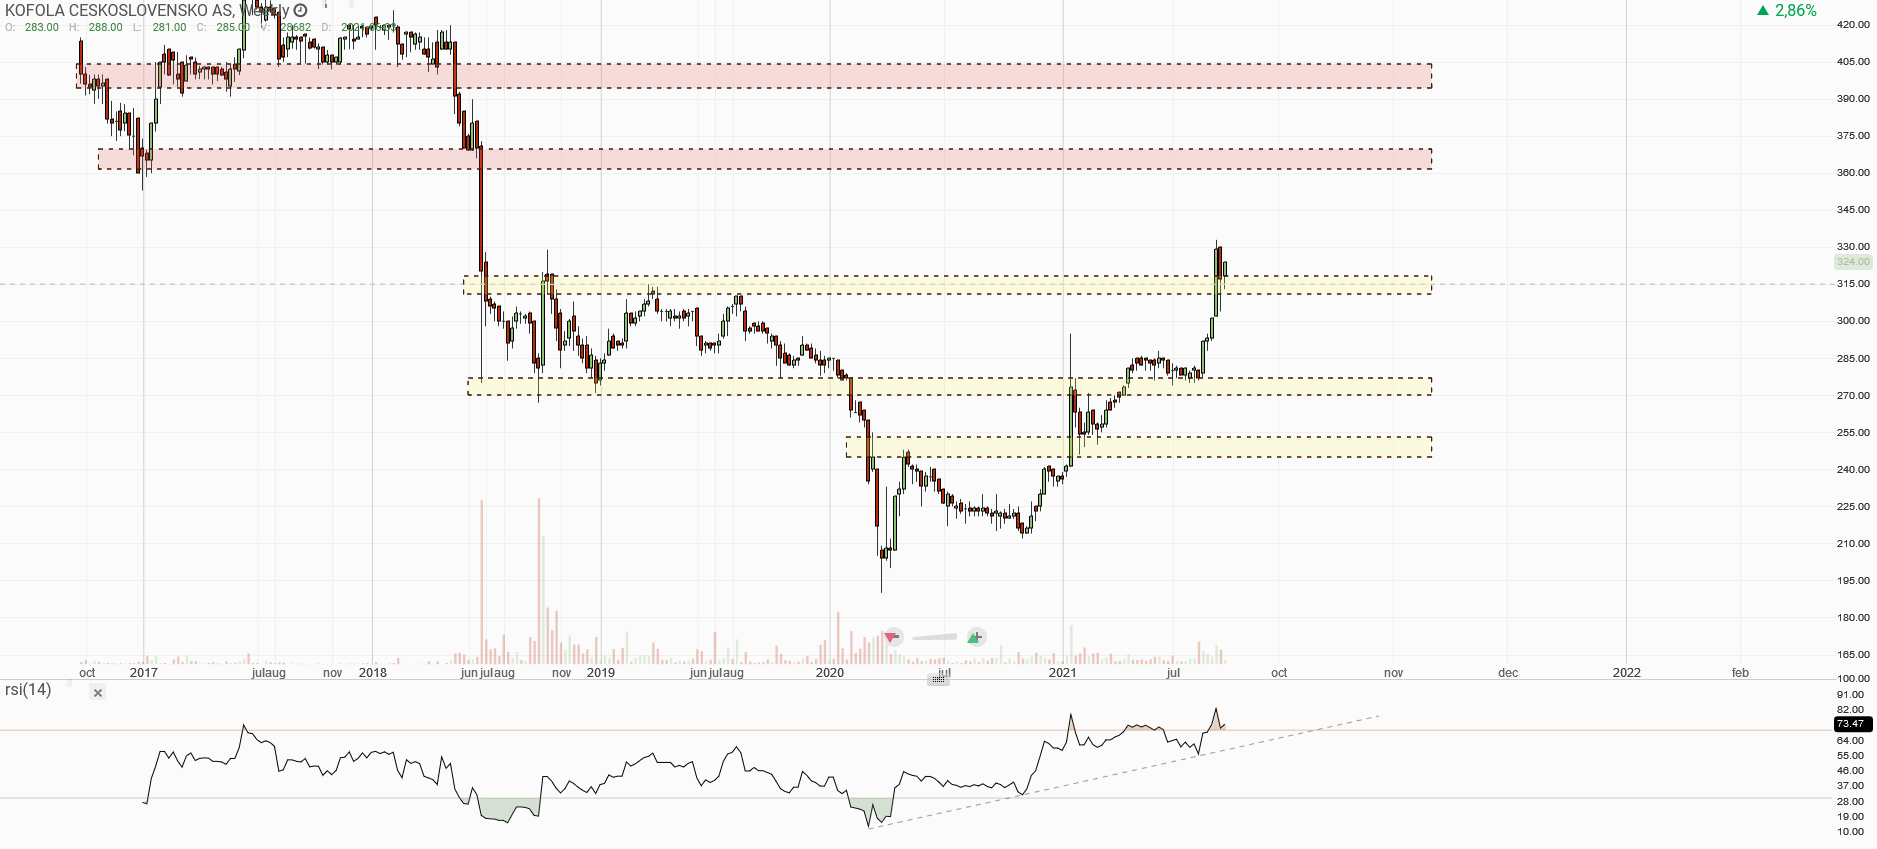Click the 2021 label on time axis
1877x849 pixels.
(1062, 673)
